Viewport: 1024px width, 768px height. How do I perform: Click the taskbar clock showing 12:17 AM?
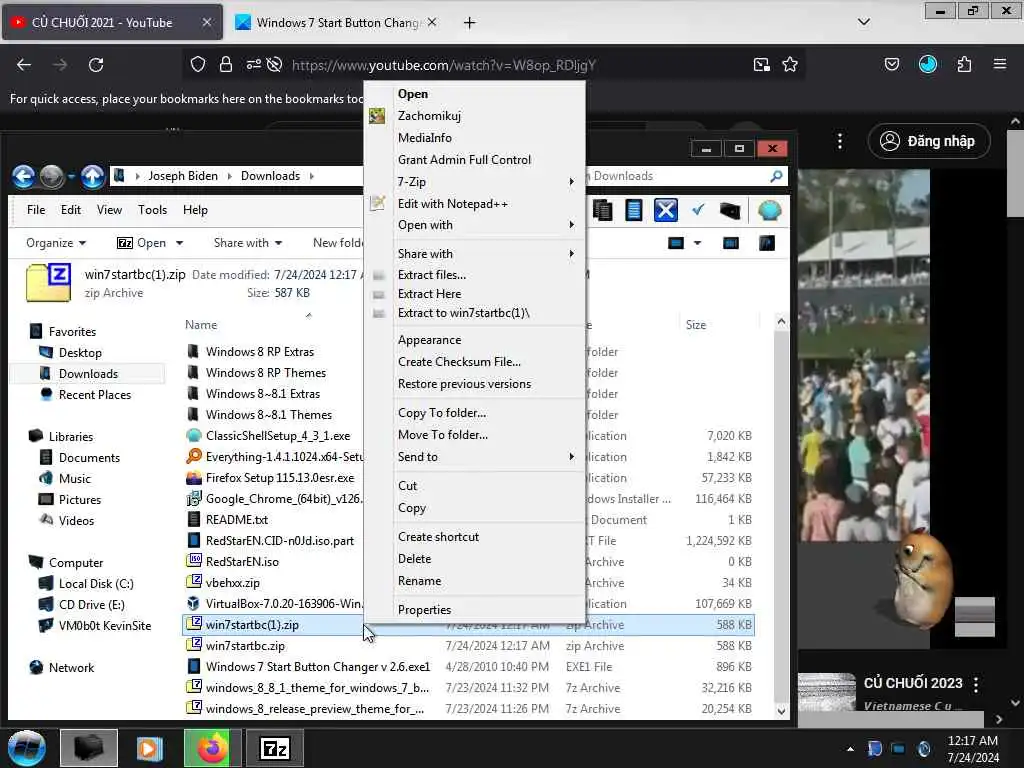coord(972,749)
